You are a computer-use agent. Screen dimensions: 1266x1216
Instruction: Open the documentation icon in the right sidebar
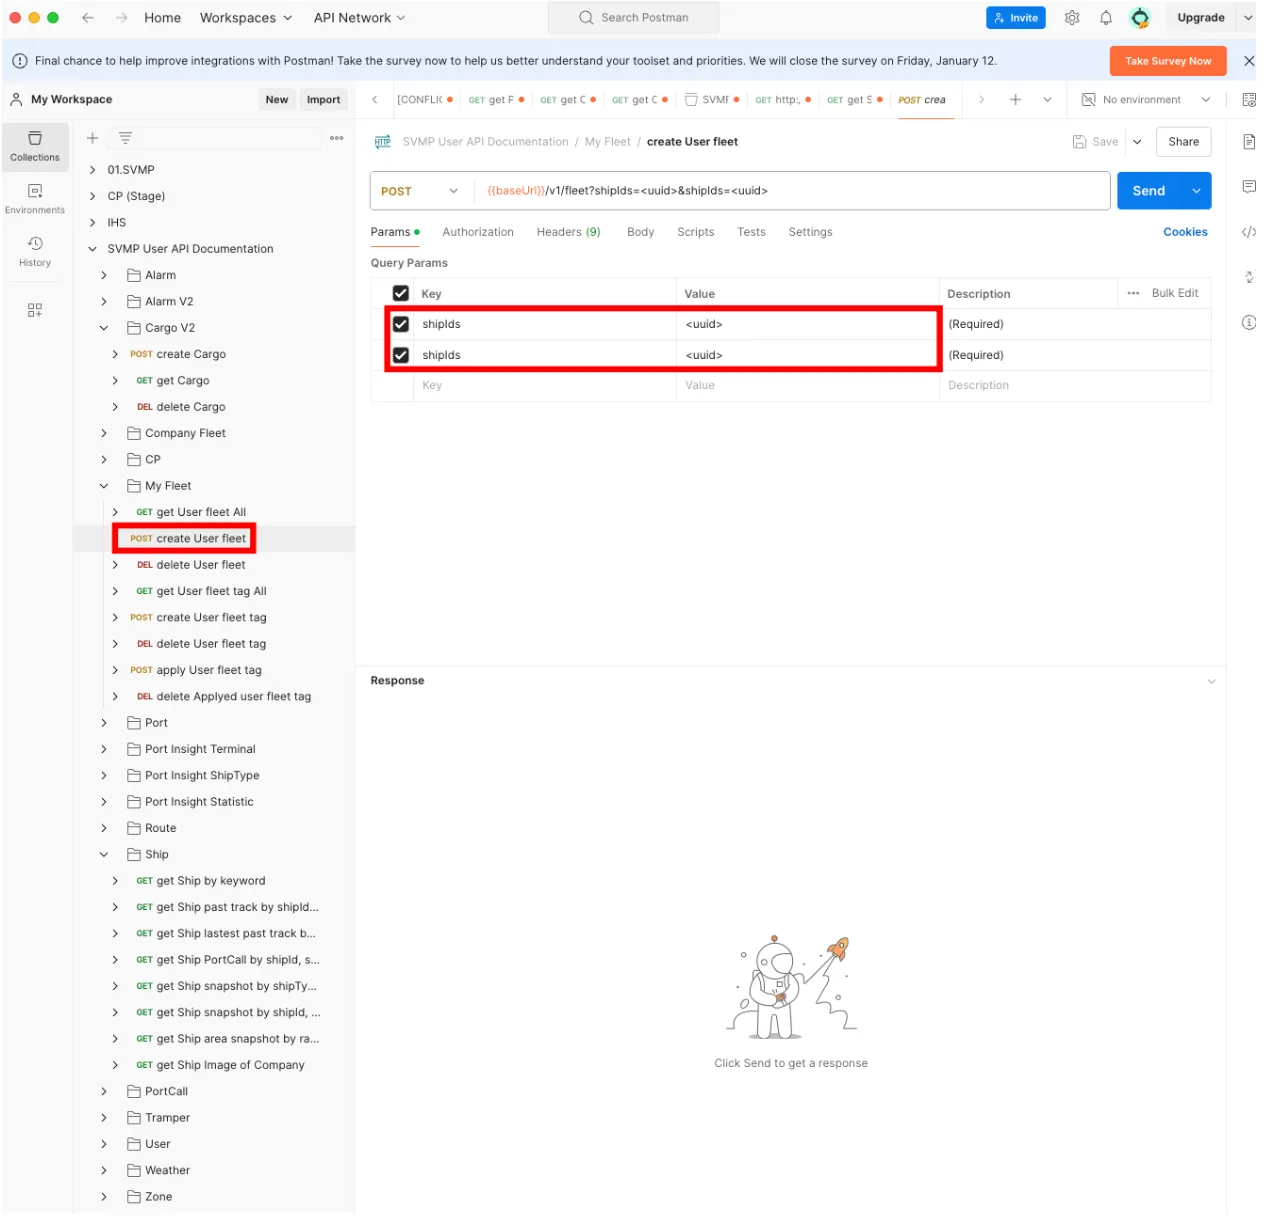point(1249,142)
